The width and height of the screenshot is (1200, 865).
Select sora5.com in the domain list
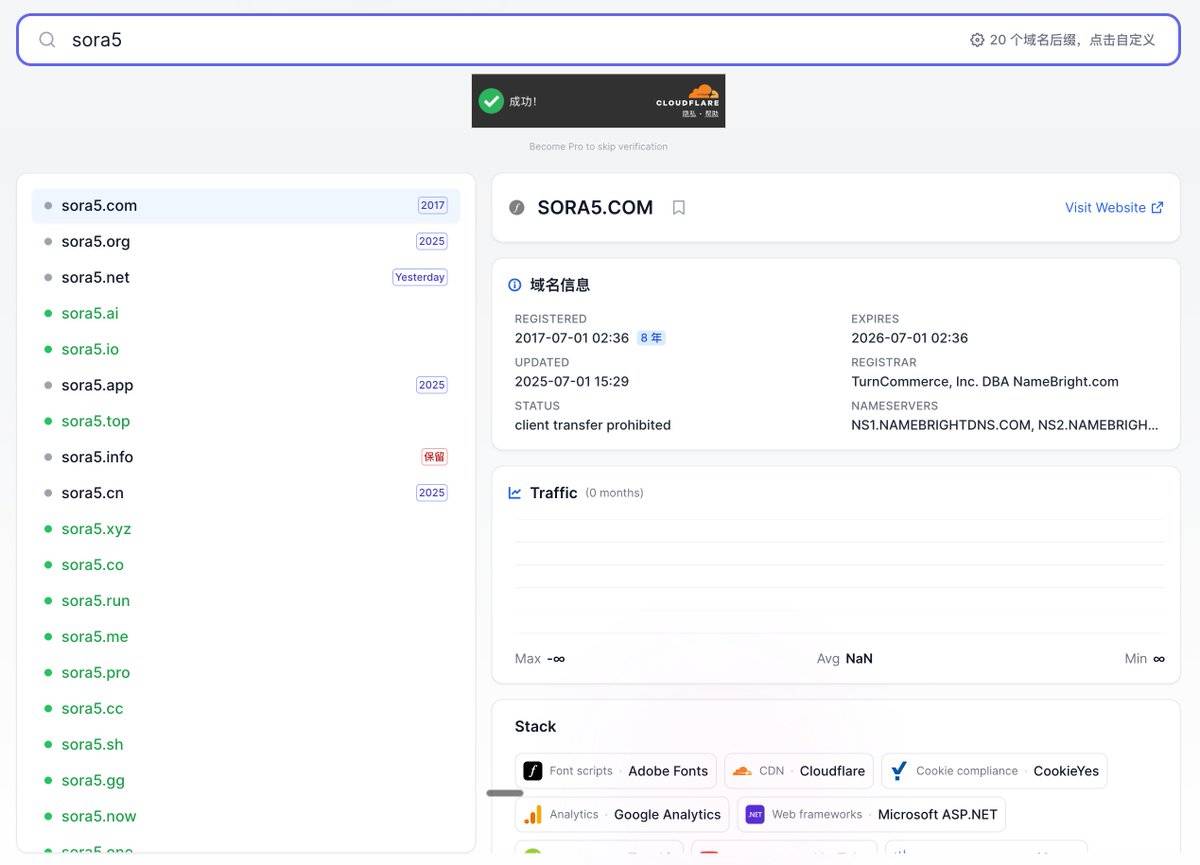(246, 206)
